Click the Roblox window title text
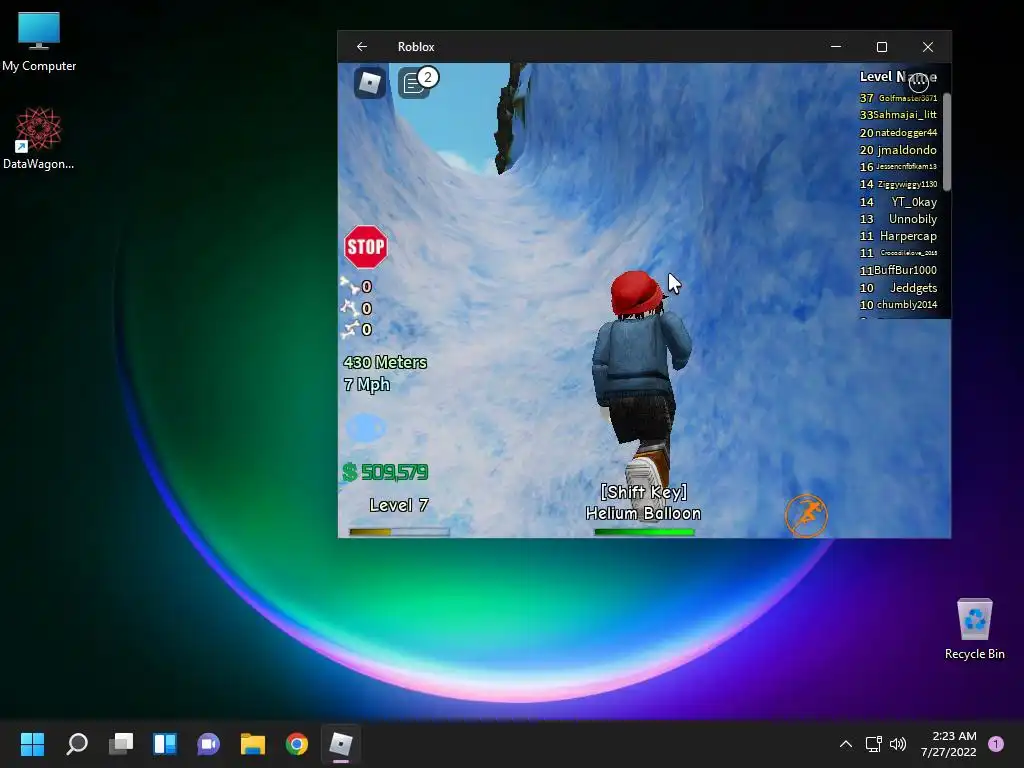1024x768 pixels. pyautogui.click(x=416, y=46)
